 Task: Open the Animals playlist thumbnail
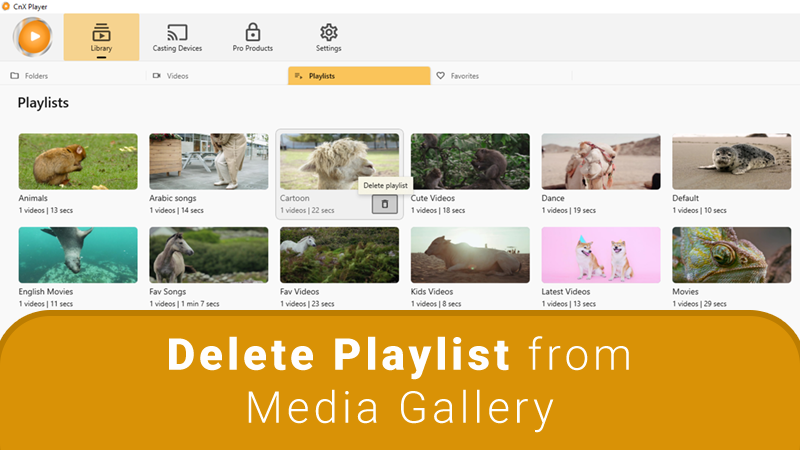click(x=78, y=161)
